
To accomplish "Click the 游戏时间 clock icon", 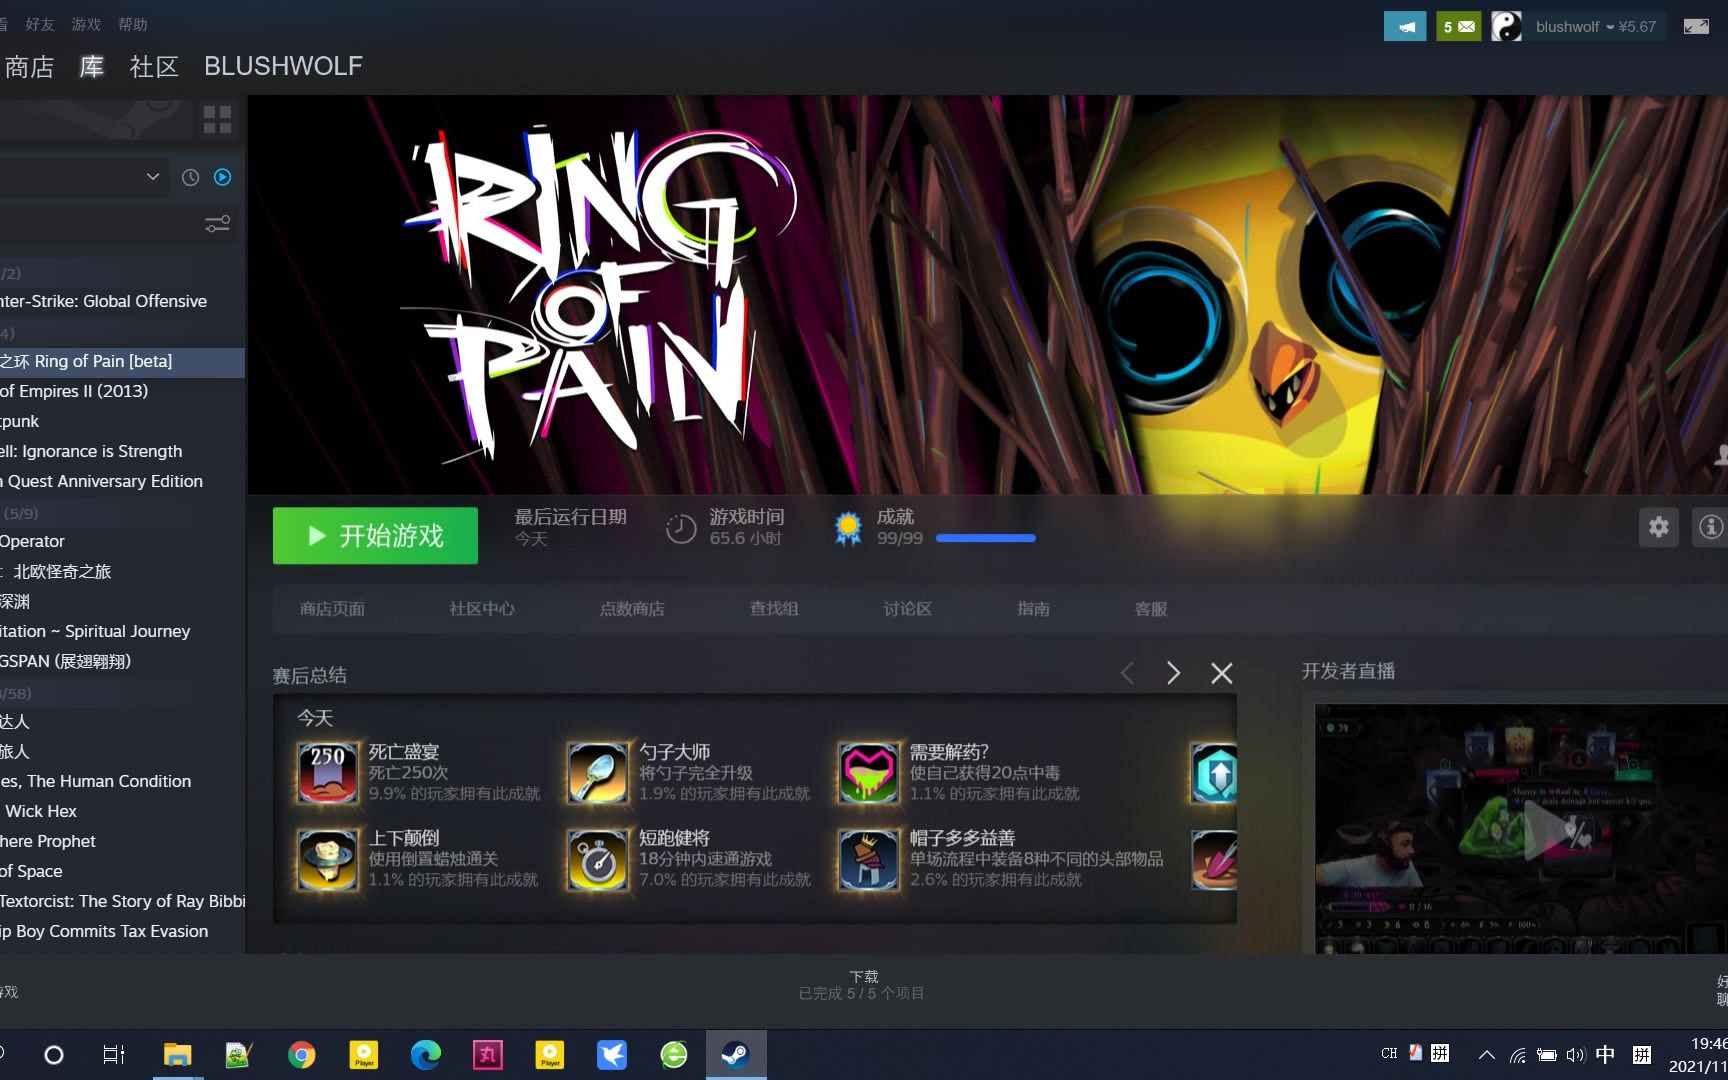I will (x=681, y=528).
